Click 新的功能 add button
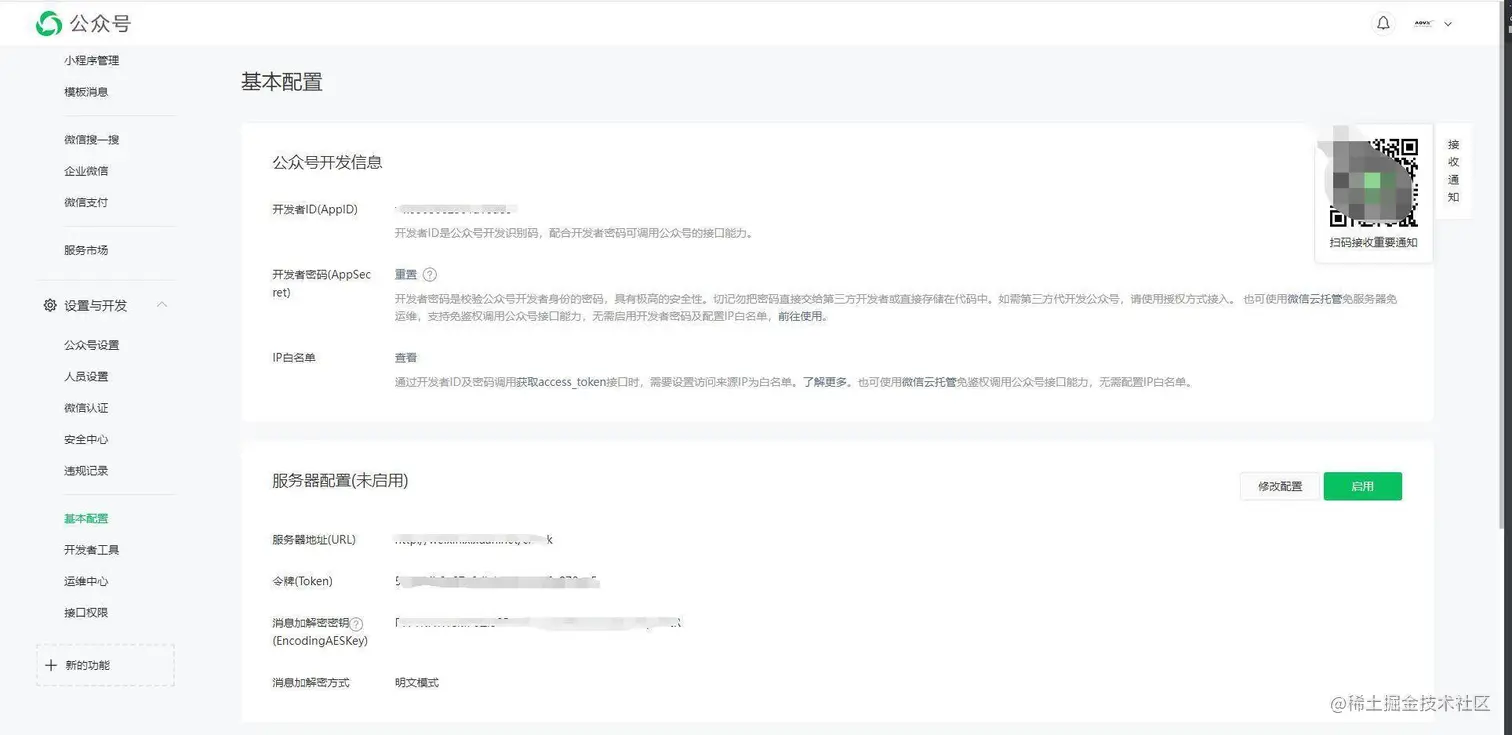This screenshot has height=735, width=1512. click(105, 665)
